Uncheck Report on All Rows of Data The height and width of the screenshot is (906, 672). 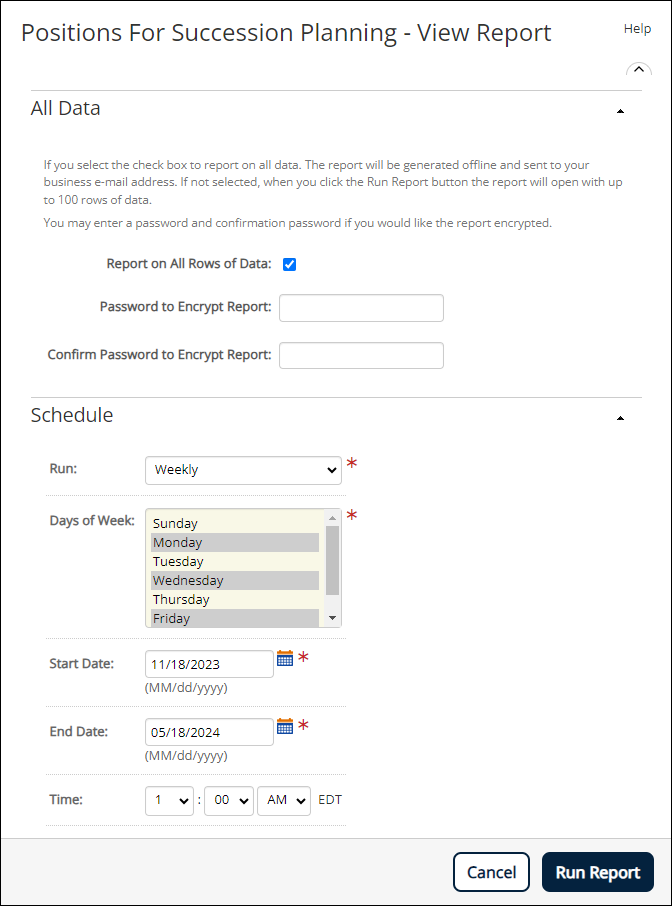coord(289,265)
